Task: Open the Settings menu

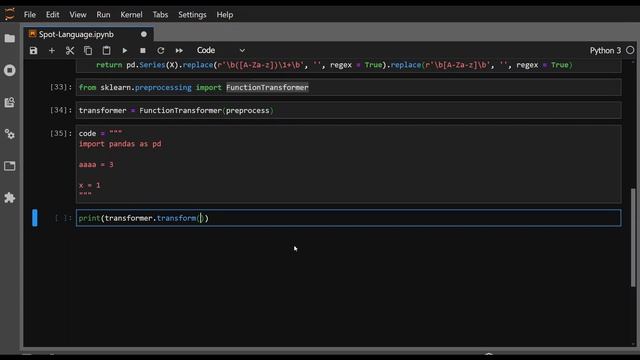Action: coord(192,15)
